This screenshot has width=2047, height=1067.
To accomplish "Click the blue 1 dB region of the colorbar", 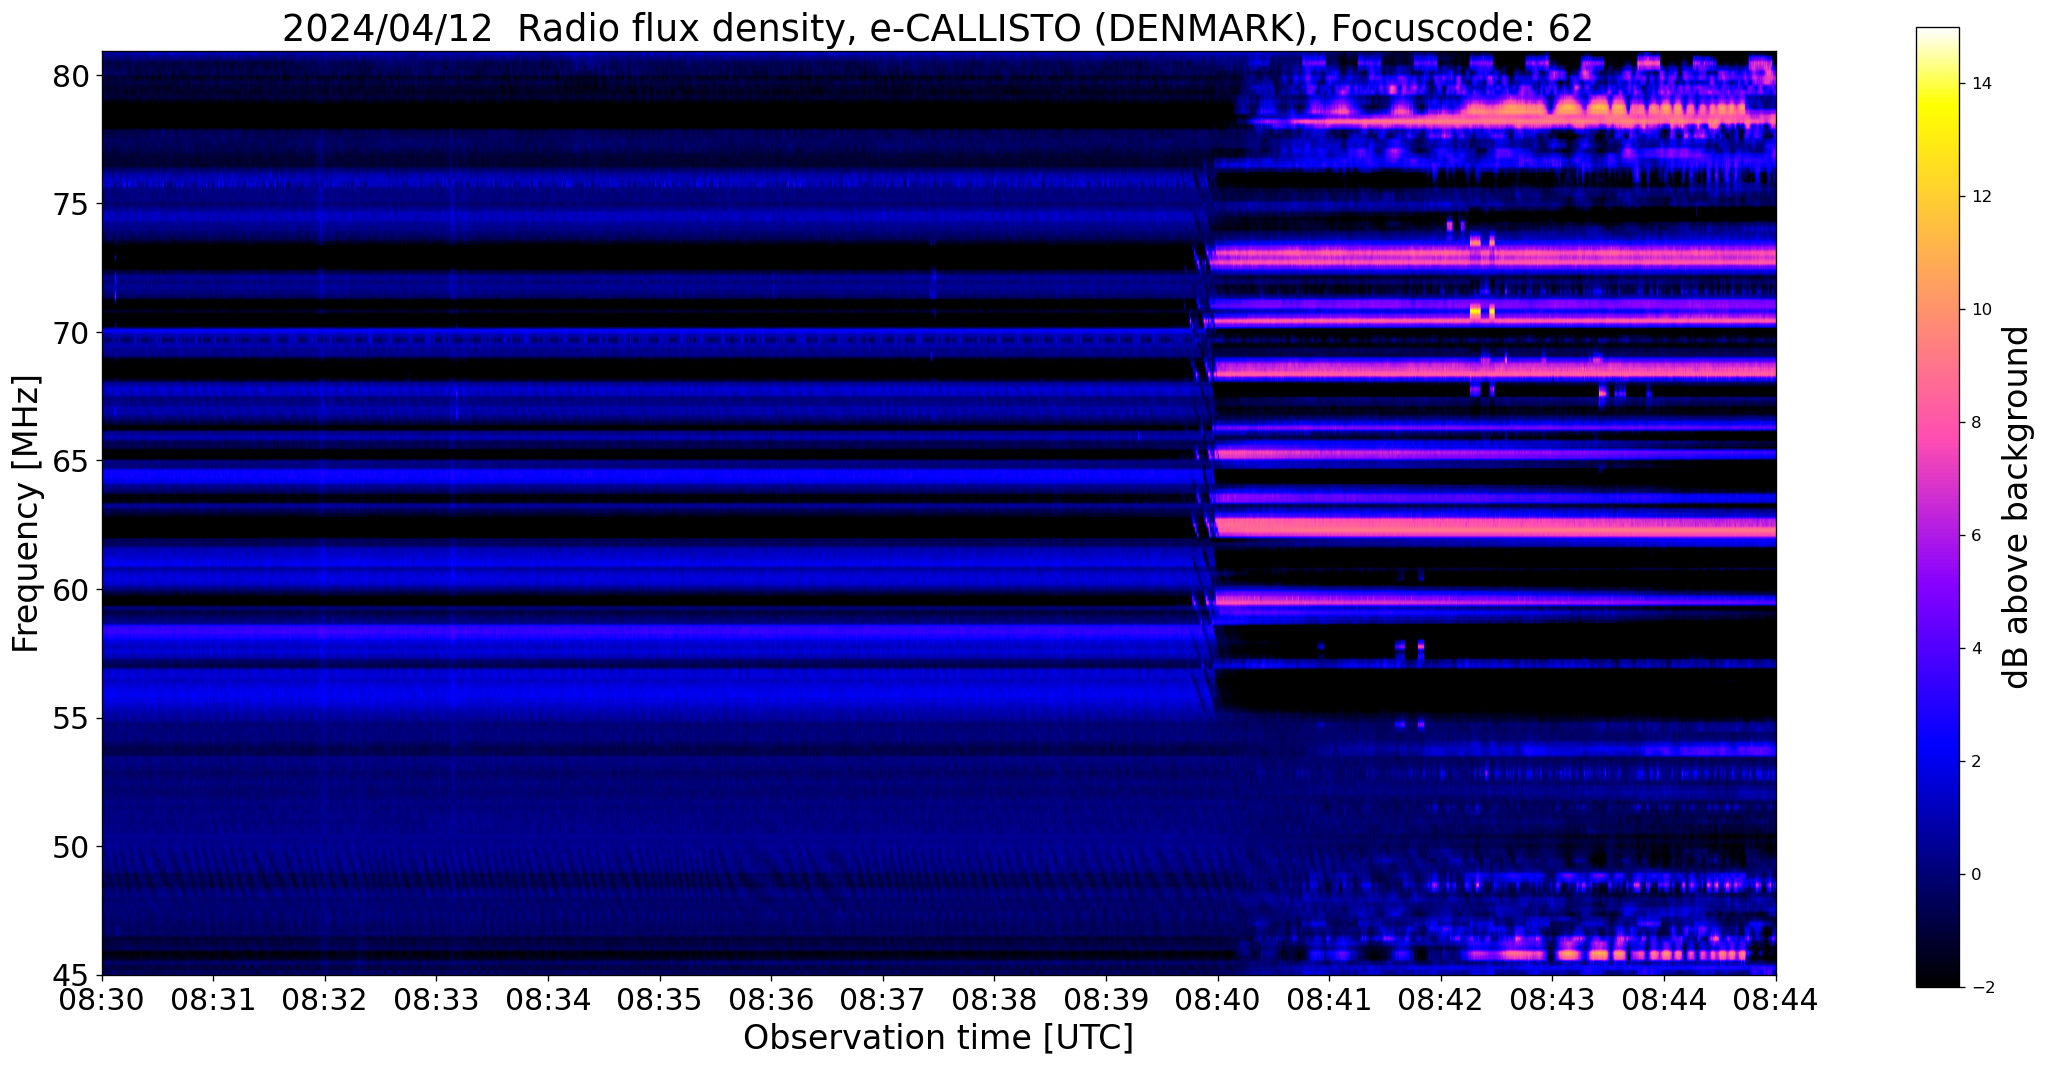I will [1937, 818].
